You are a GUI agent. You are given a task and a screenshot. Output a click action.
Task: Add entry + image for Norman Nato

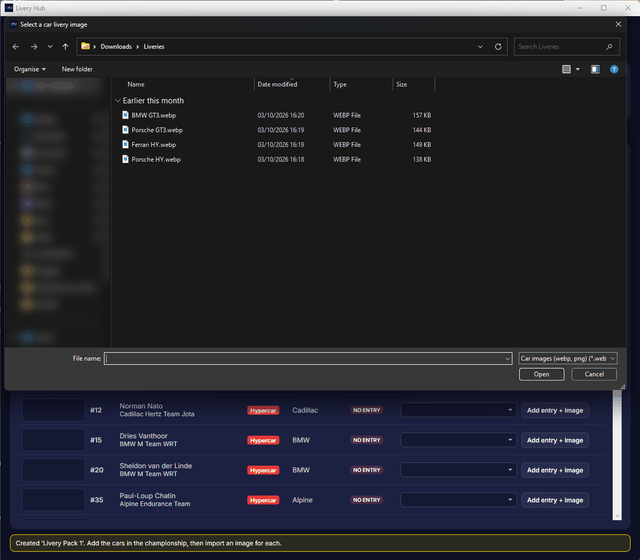click(x=555, y=411)
